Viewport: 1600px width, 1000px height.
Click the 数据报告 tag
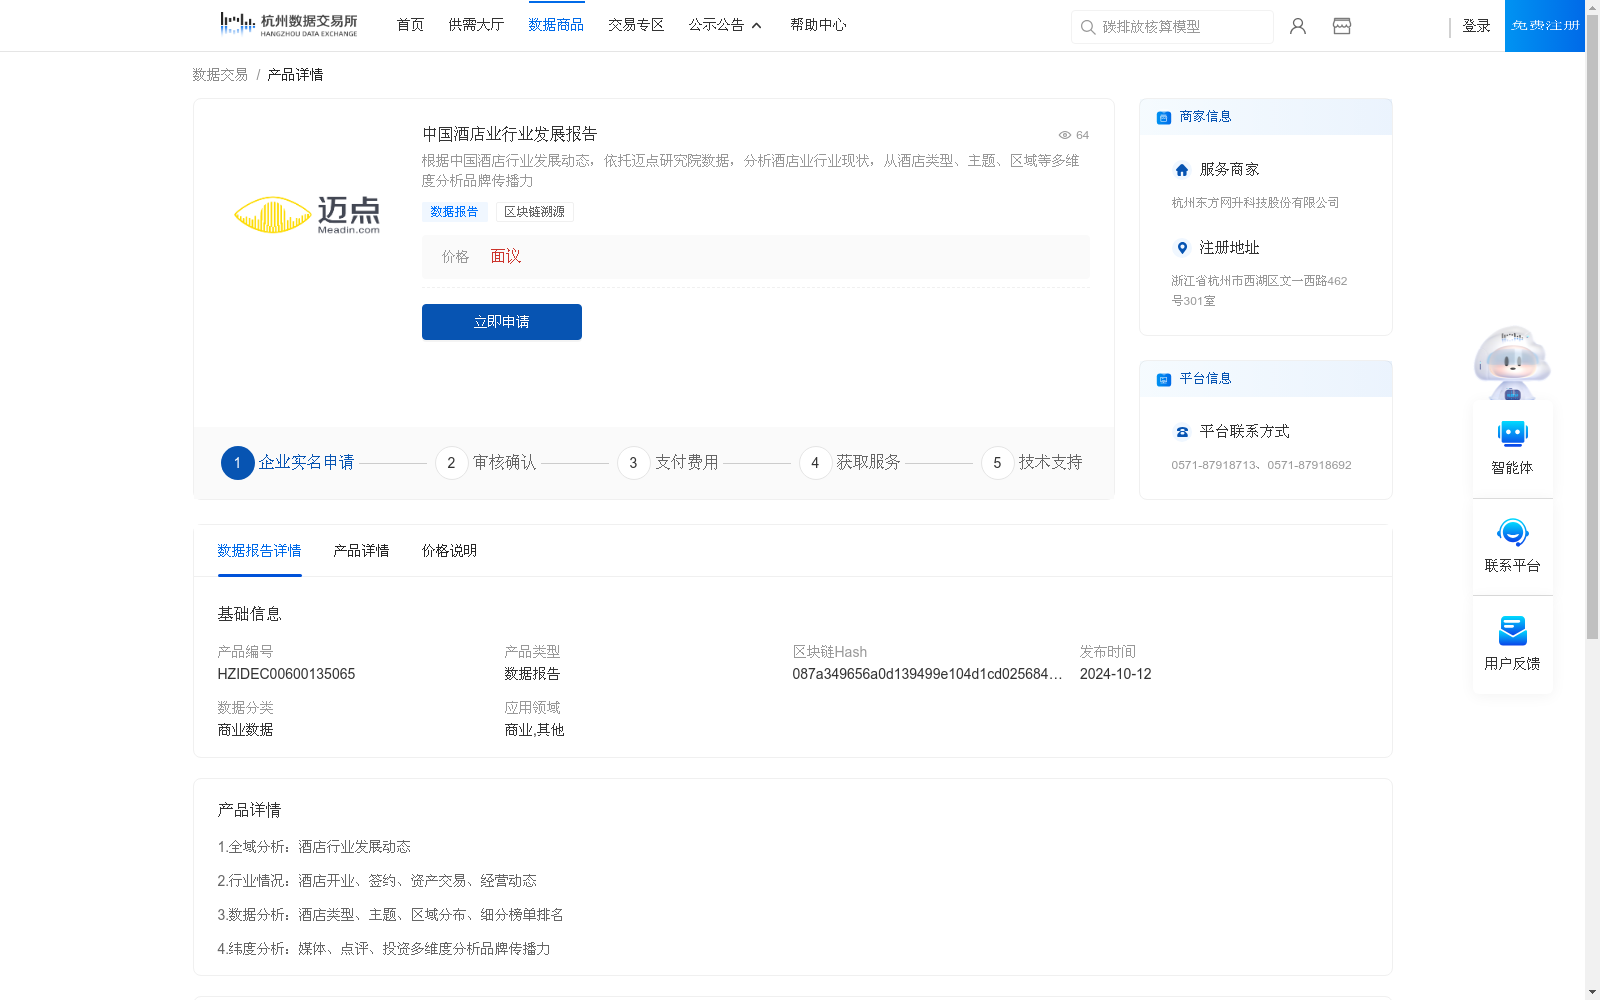(455, 212)
